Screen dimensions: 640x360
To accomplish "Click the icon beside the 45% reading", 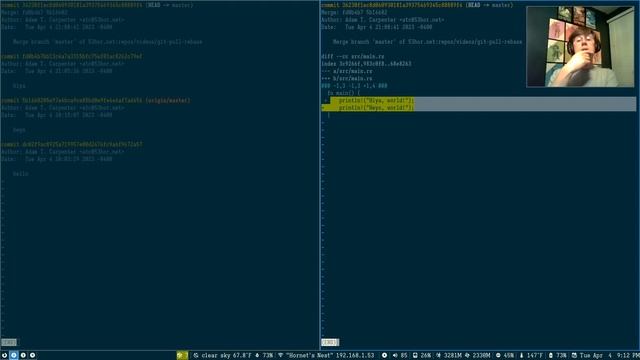I will tap(498, 356).
